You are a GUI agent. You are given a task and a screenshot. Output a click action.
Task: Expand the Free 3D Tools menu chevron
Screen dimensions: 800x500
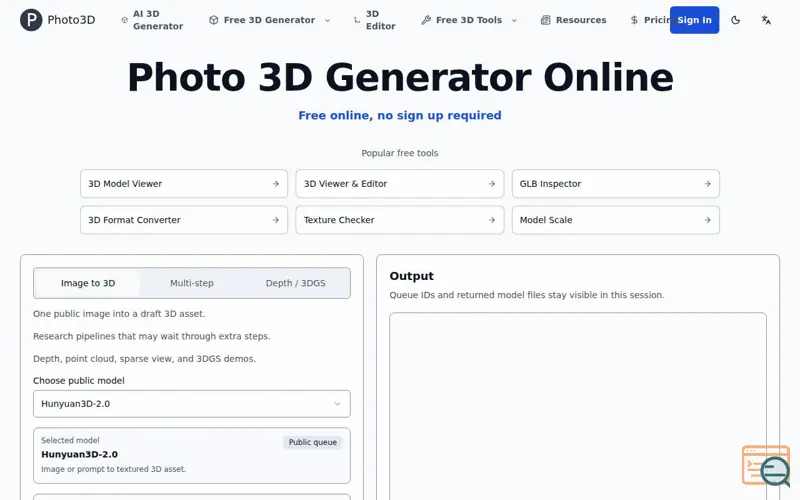point(514,20)
